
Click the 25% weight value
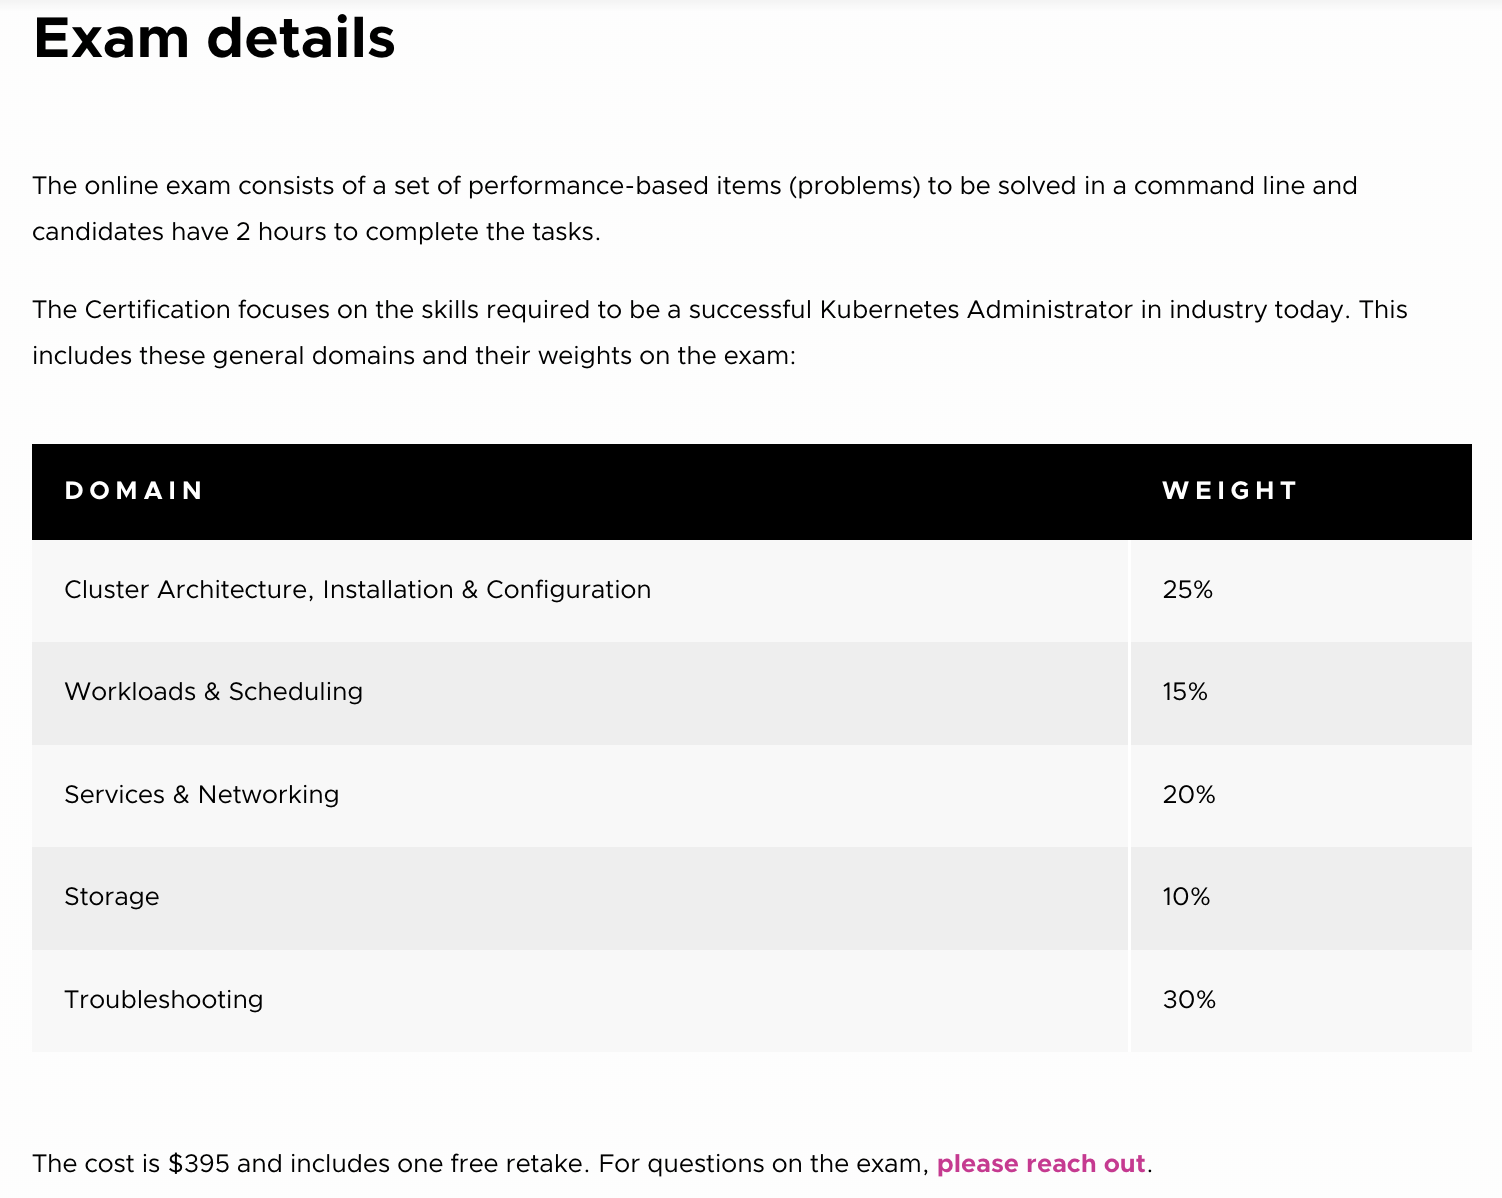coord(1187,590)
